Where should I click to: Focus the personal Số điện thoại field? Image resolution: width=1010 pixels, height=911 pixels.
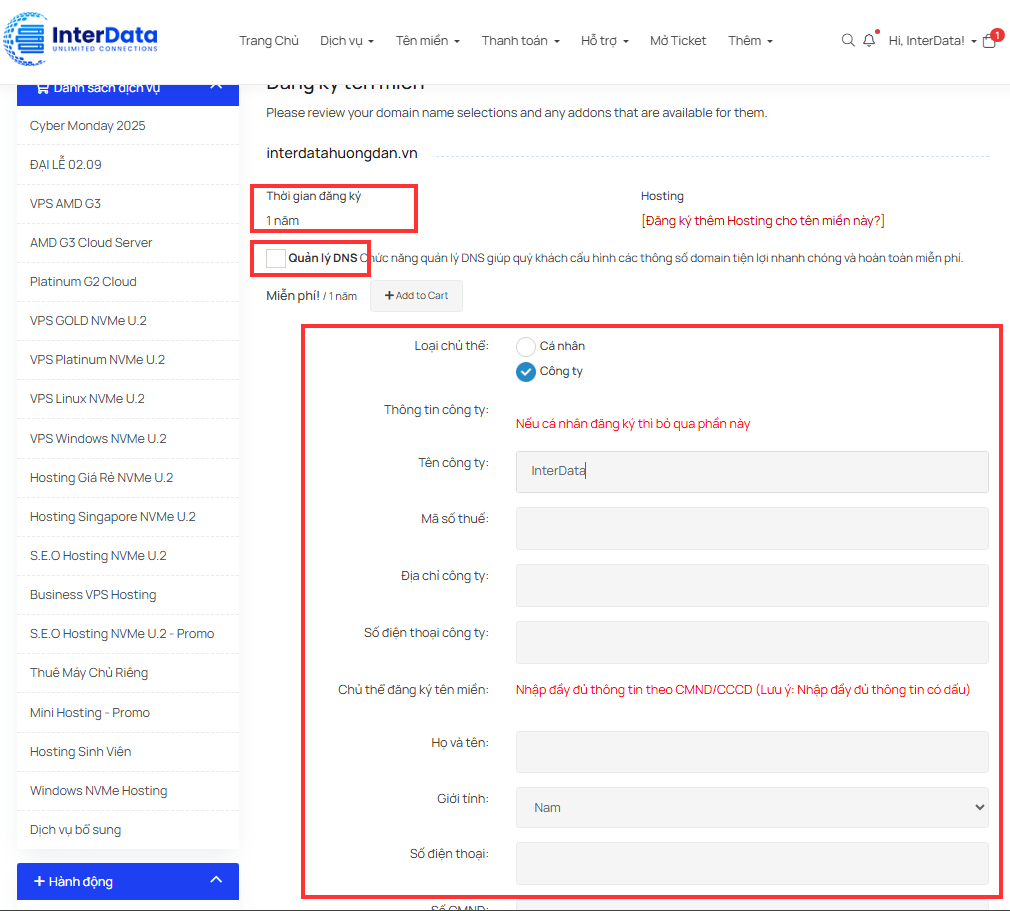point(752,863)
